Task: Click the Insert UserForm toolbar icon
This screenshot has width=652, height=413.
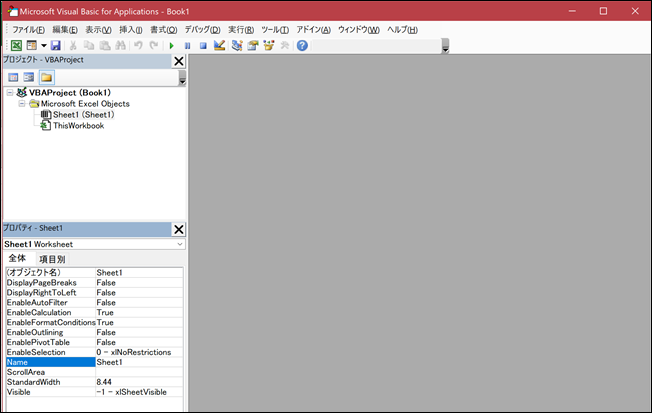Action: 32,45
